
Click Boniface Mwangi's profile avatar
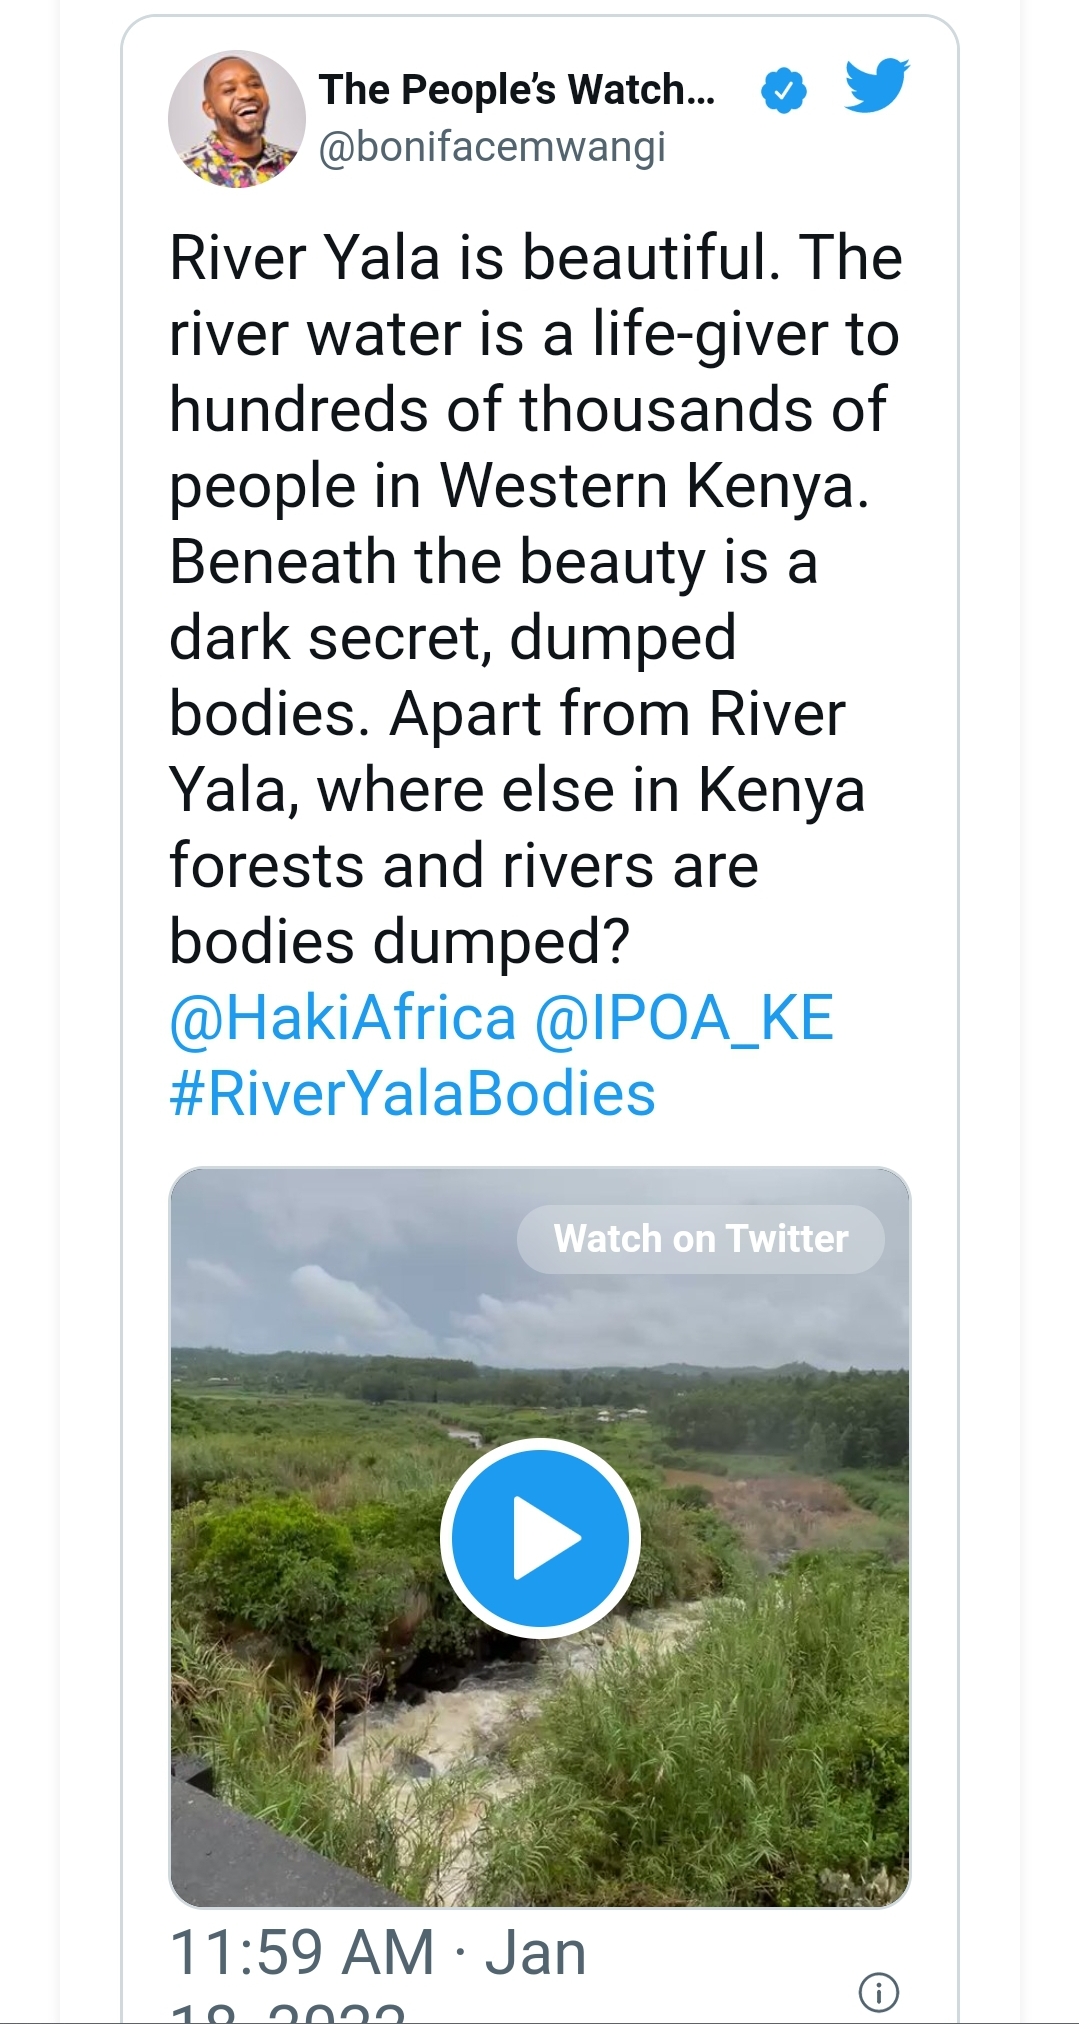click(x=237, y=120)
